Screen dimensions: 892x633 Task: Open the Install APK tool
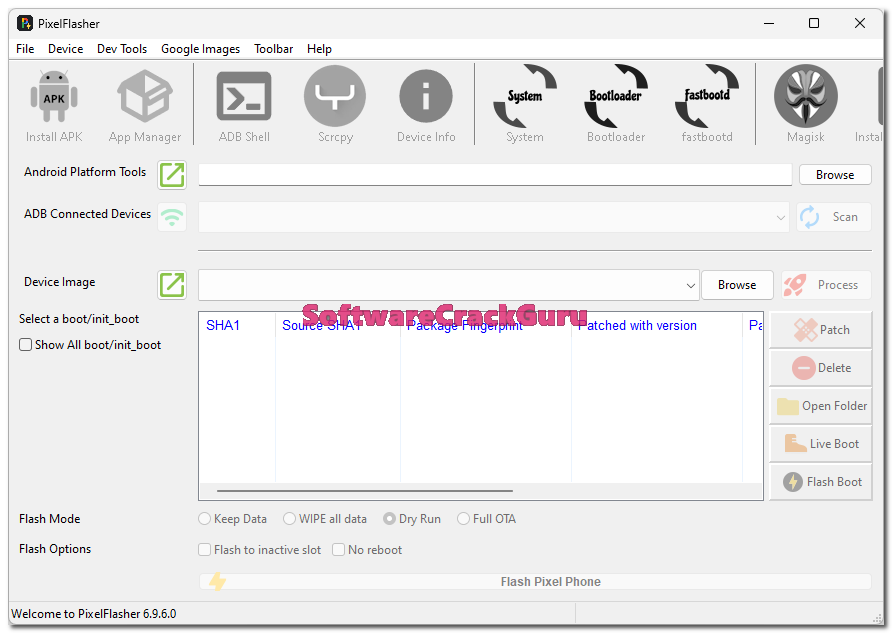(54, 106)
